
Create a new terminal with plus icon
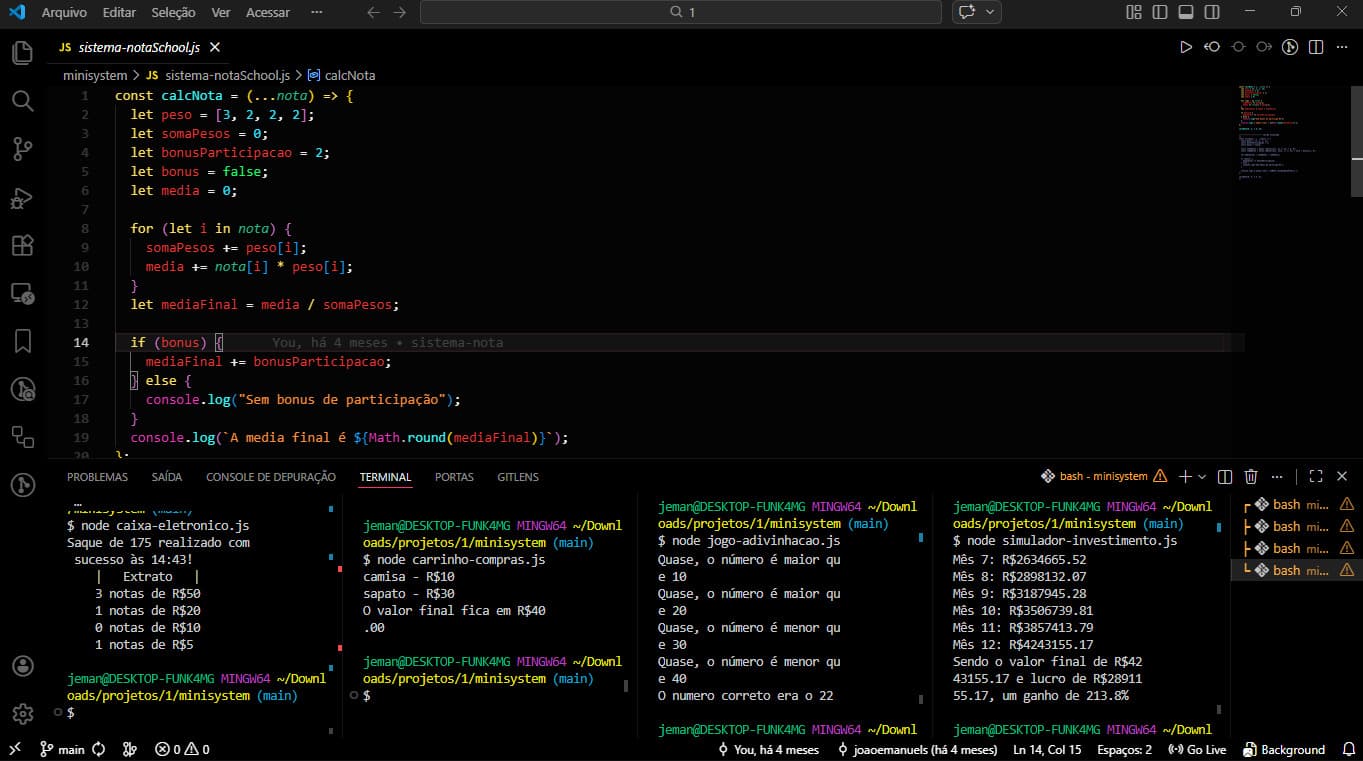(x=1185, y=477)
